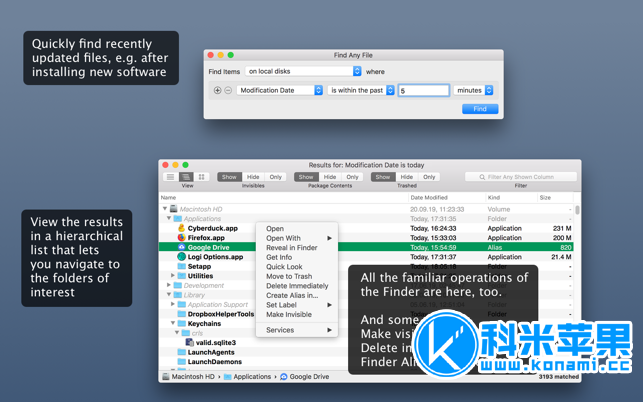Select Quick Look in context menu

pyautogui.click(x=297, y=267)
